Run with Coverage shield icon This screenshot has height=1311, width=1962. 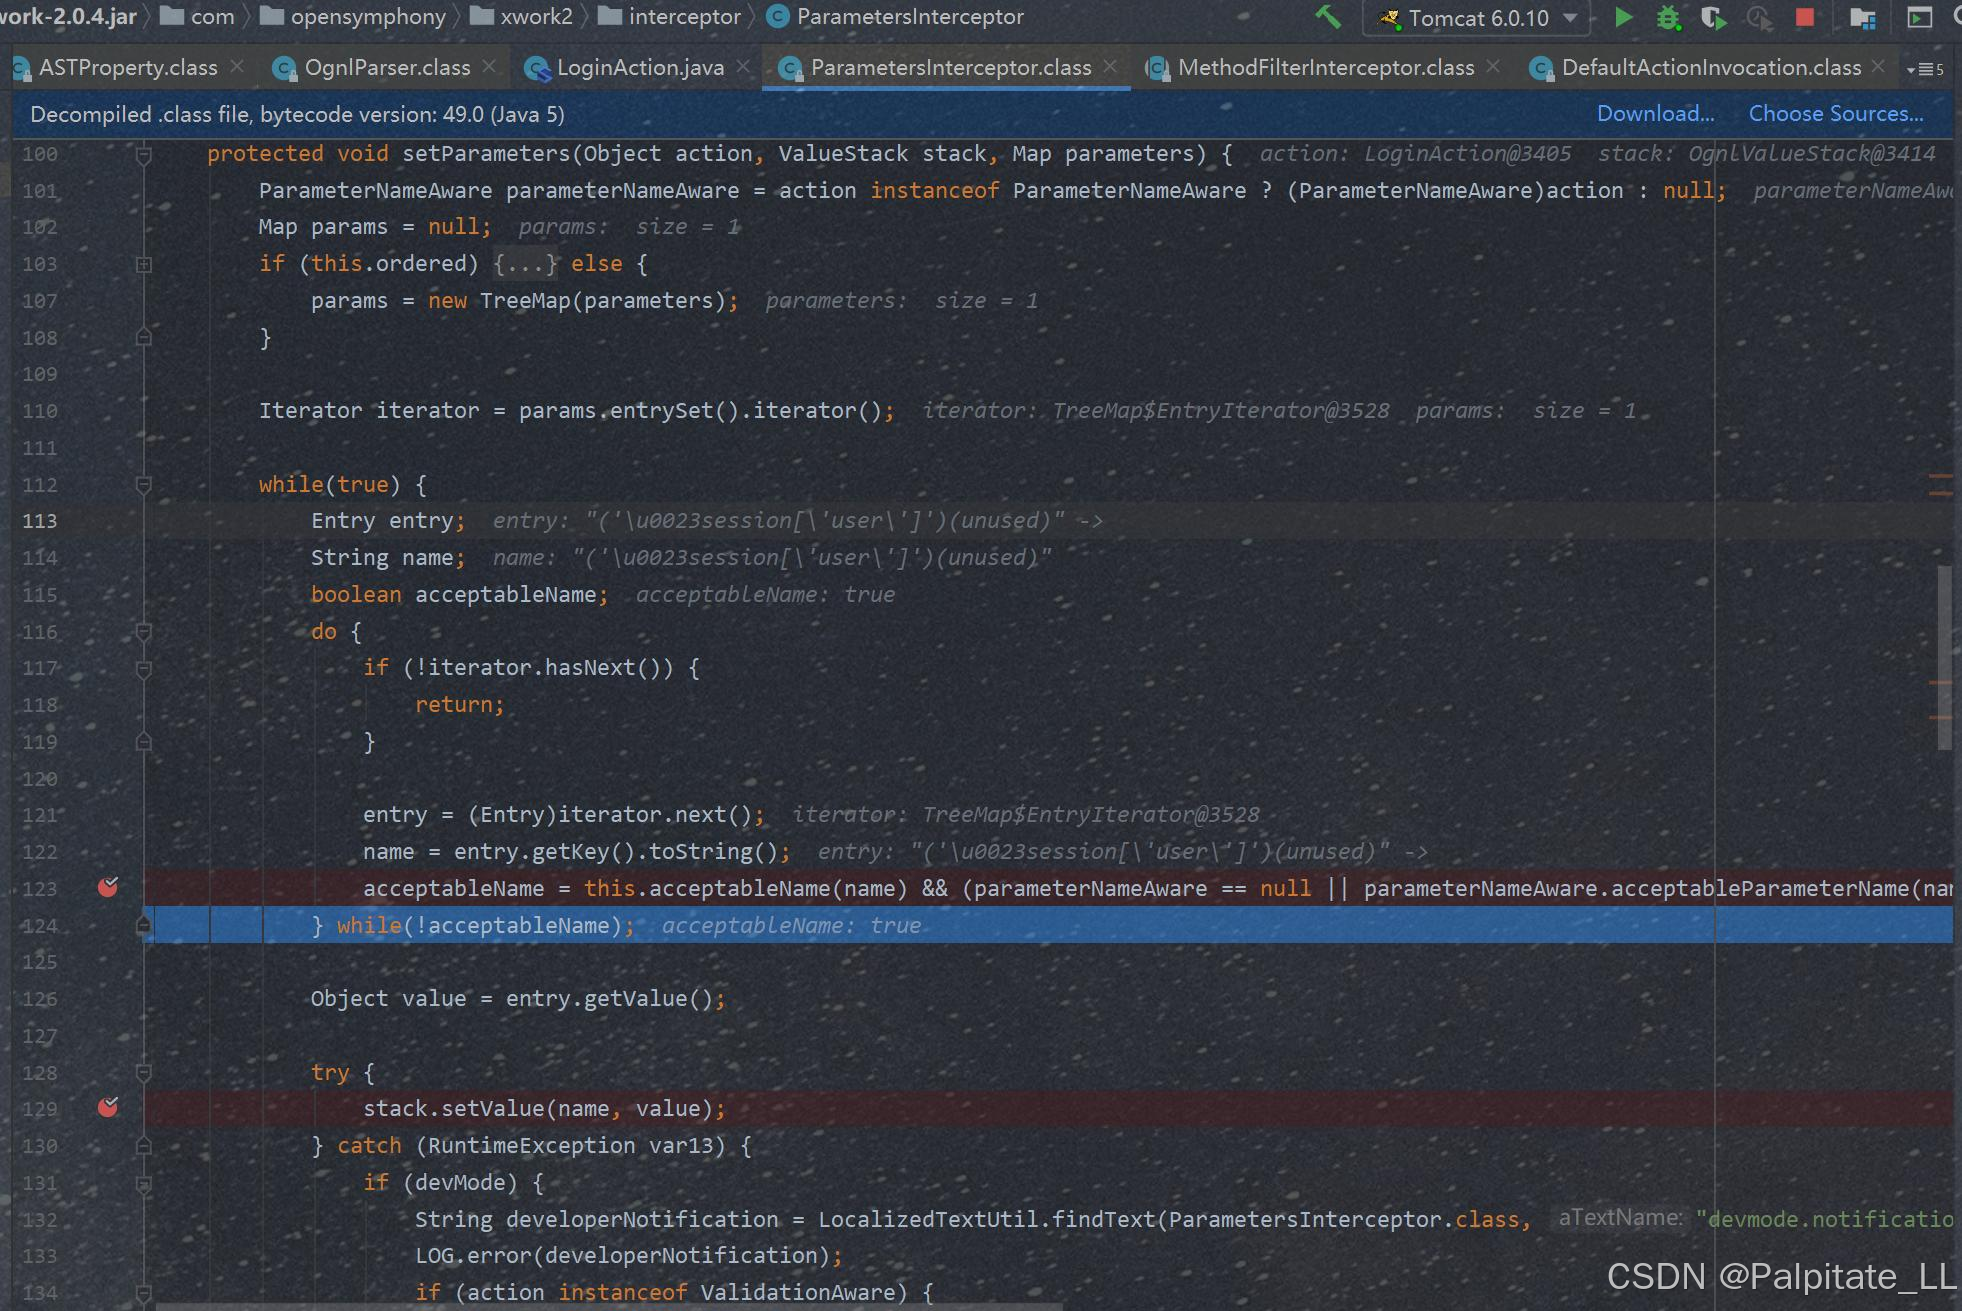pyautogui.click(x=1713, y=18)
